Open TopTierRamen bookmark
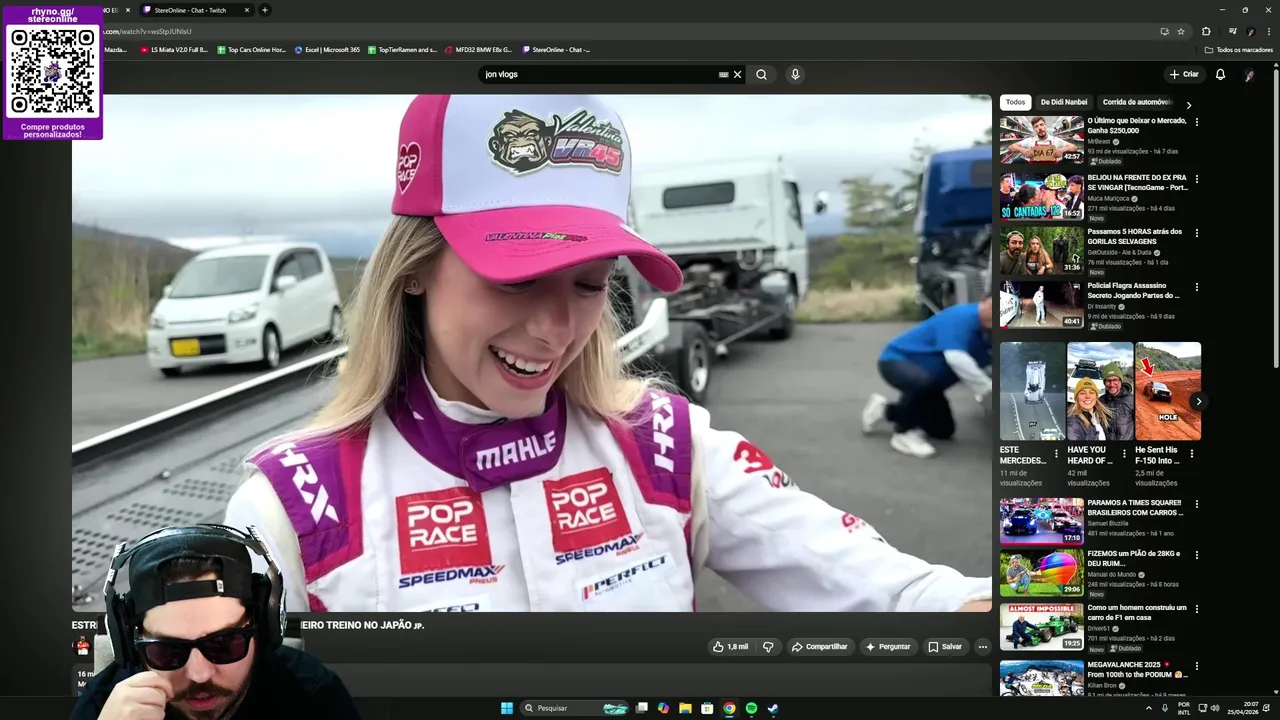The height and width of the screenshot is (720, 1280). [x=402, y=49]
